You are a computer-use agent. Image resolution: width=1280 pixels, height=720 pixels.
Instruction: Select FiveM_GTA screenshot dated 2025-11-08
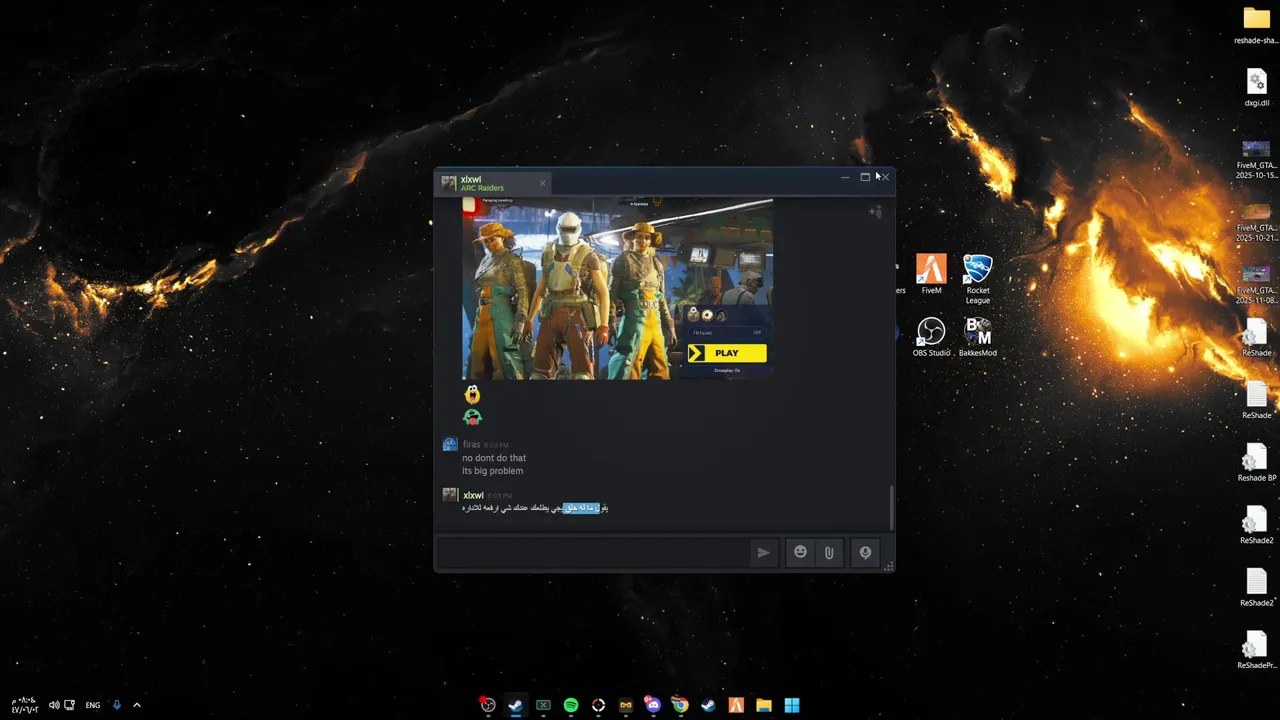pos(1256,285)
